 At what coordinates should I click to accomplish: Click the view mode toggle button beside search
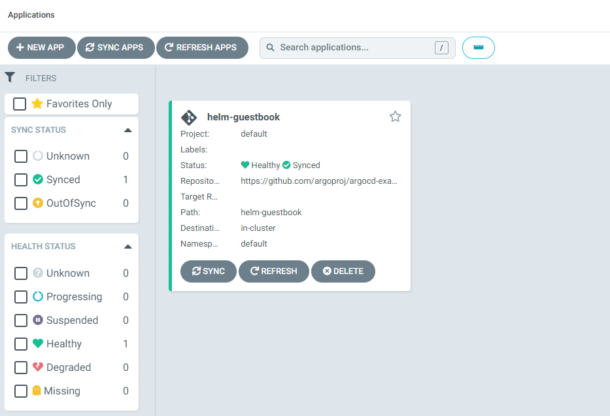(x=478, y=47)
